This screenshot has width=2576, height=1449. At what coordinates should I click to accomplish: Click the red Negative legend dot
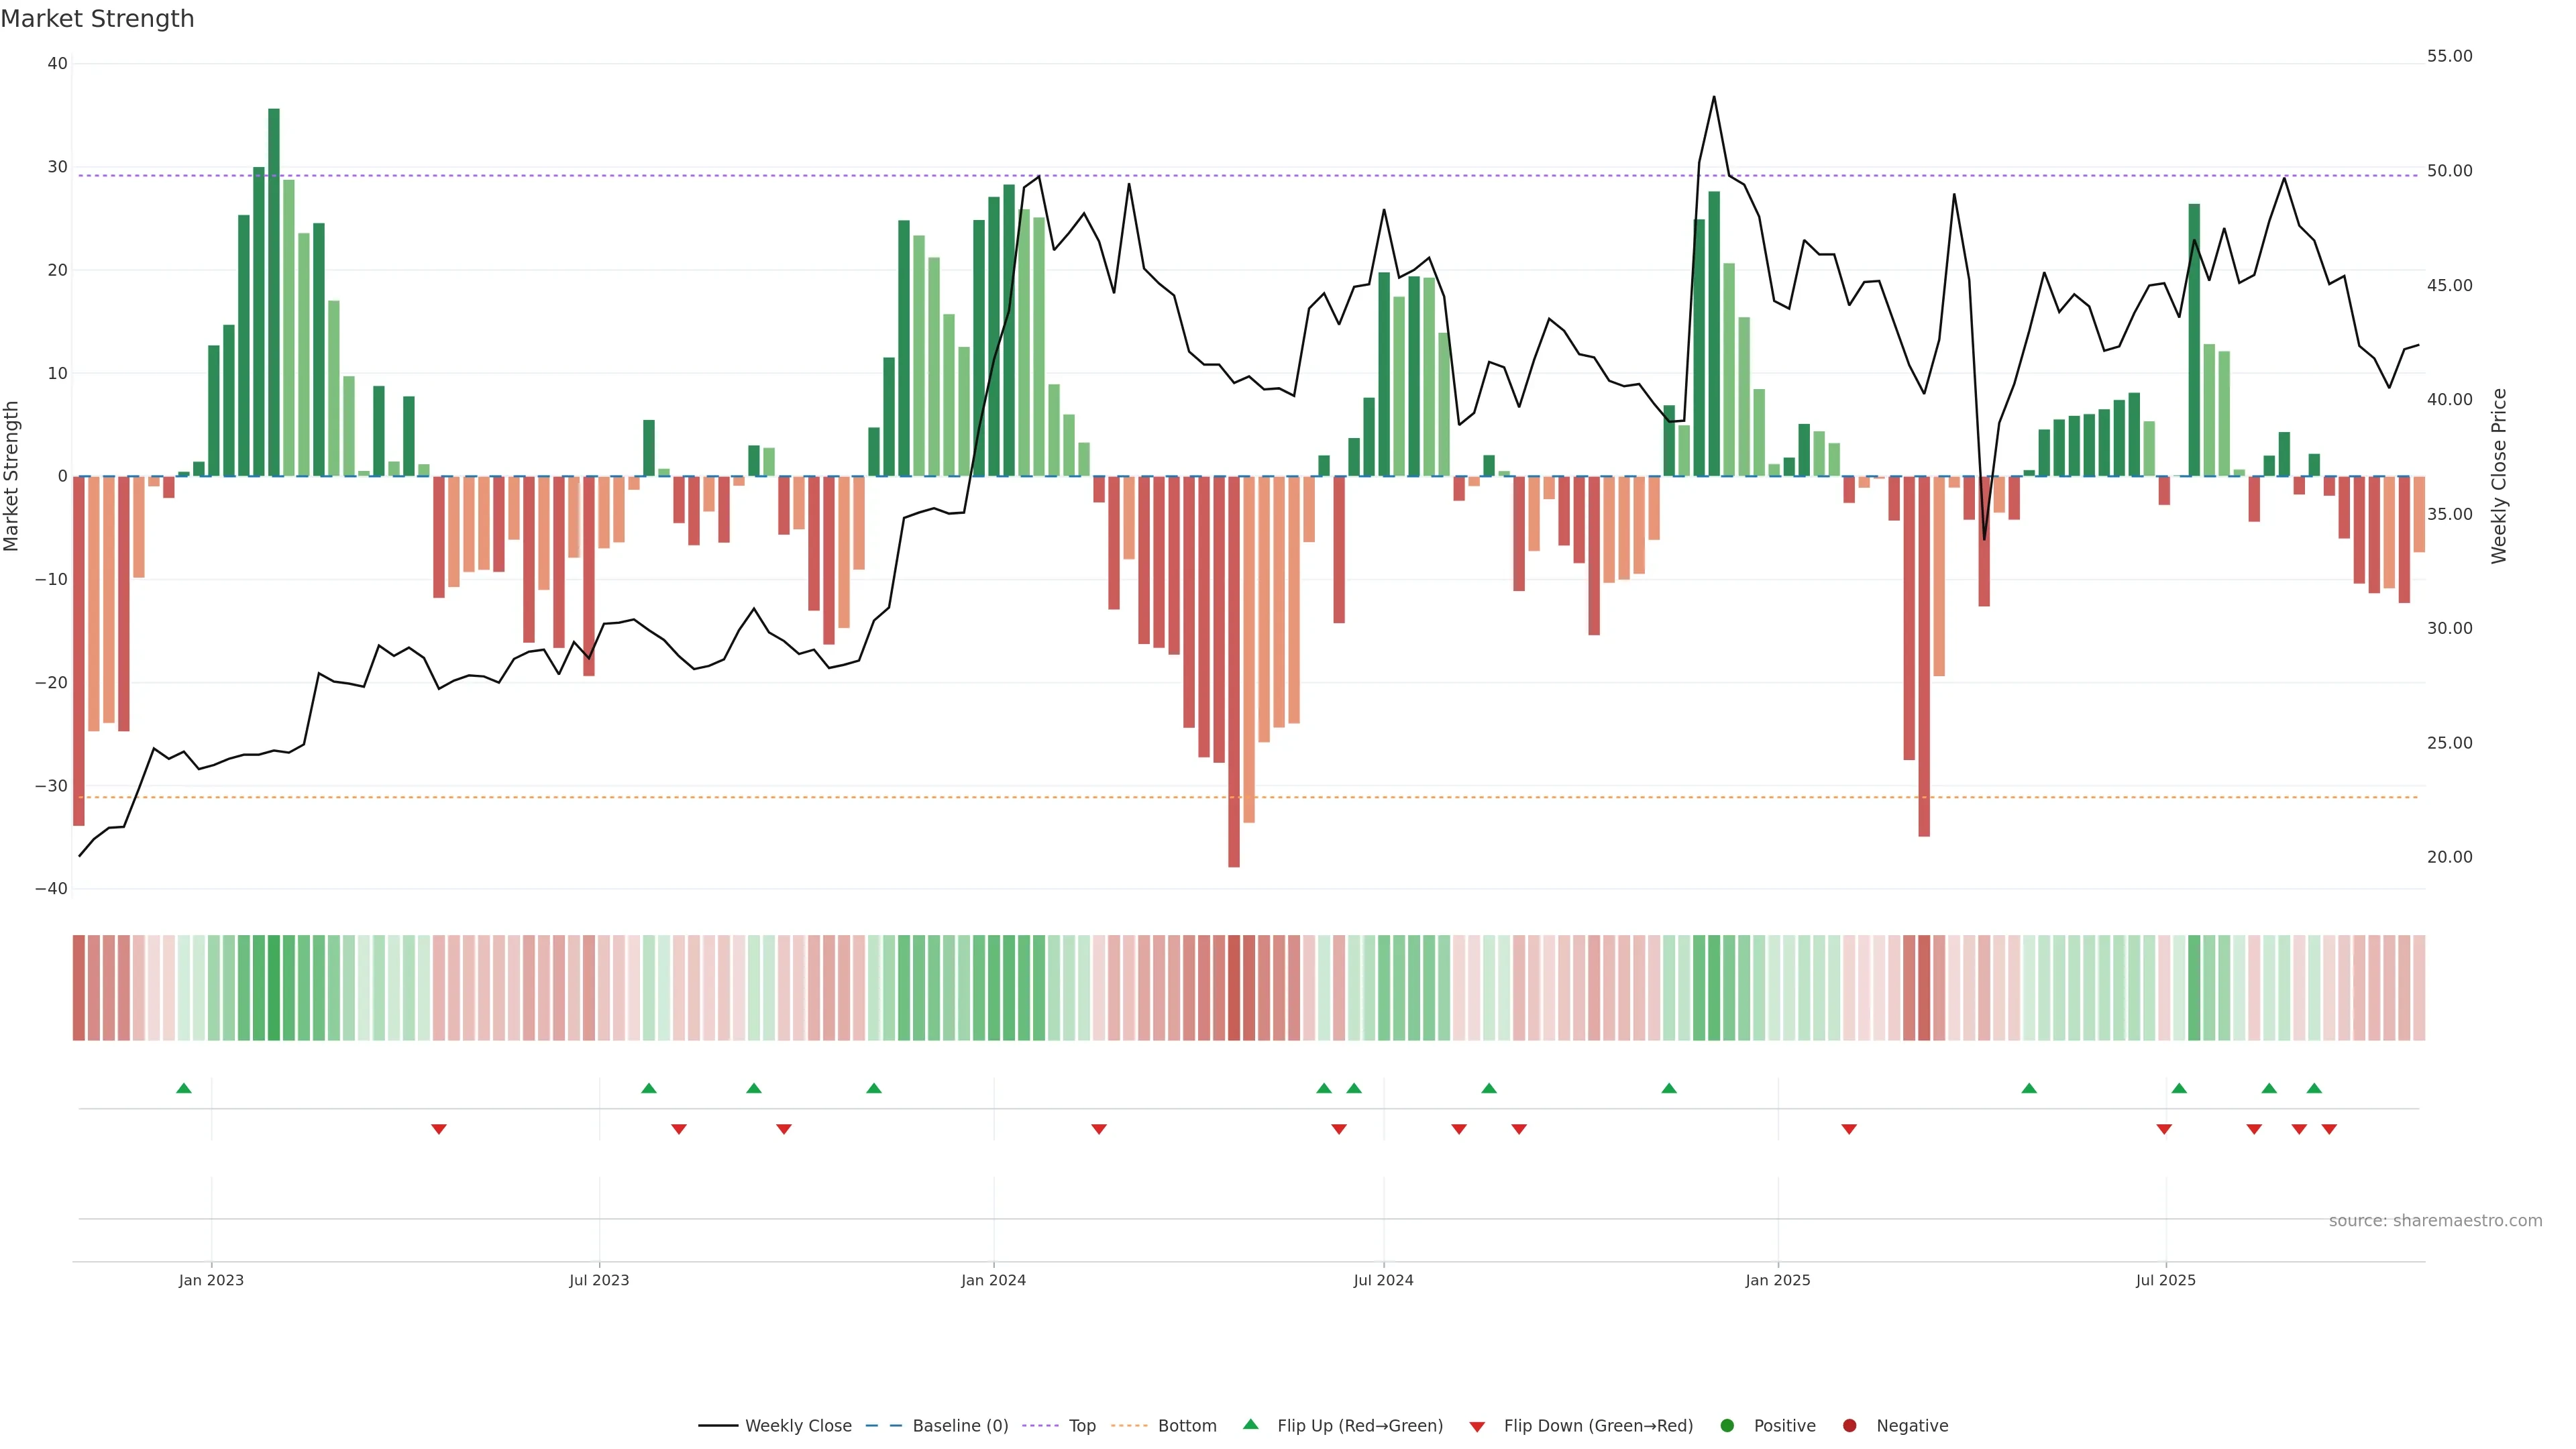(x=1849, y=1426)
